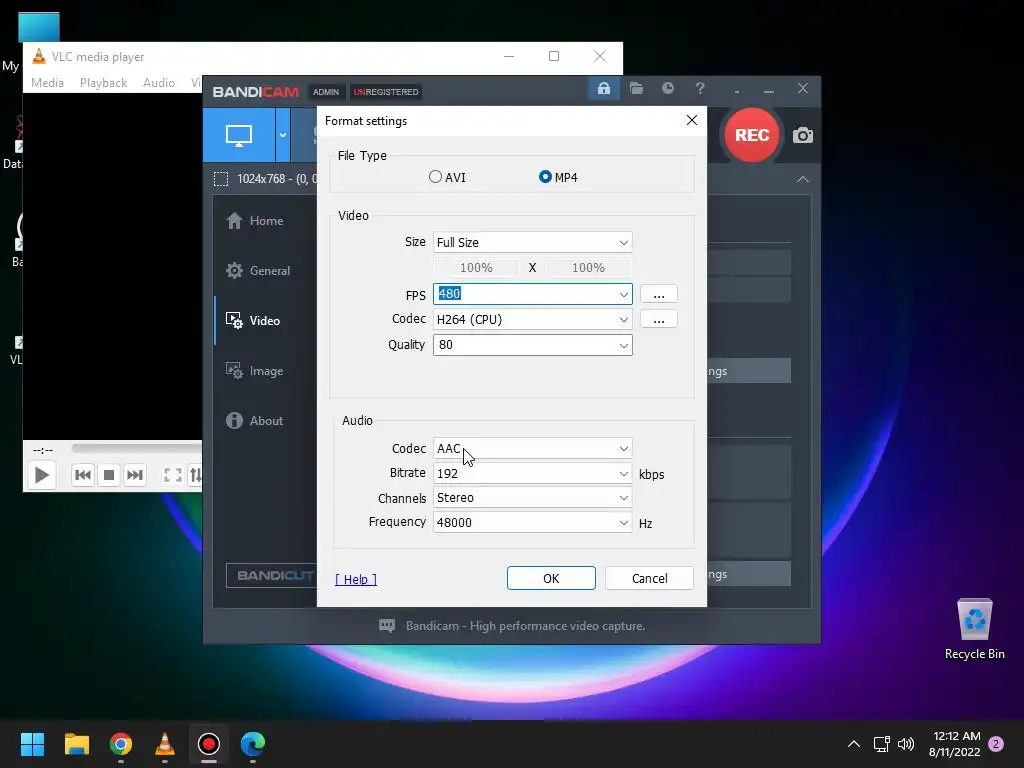Show hidden system tray icons
Viewport: 1024px width, 768px height.
click(x=854, y=744)
